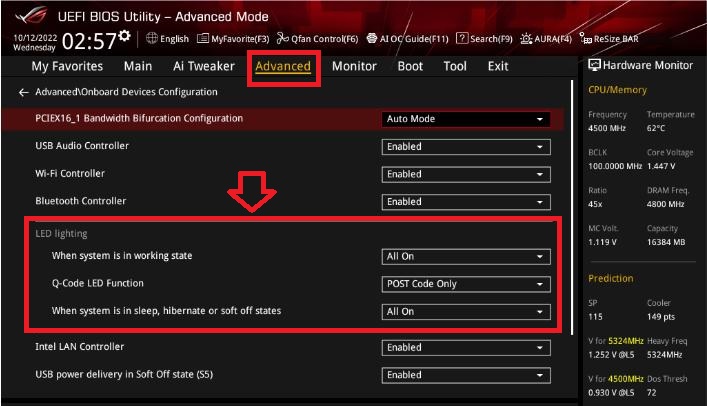Screen dimensions: 707x406
Task: Select Q-Code LED Function label
Action: 98,283
